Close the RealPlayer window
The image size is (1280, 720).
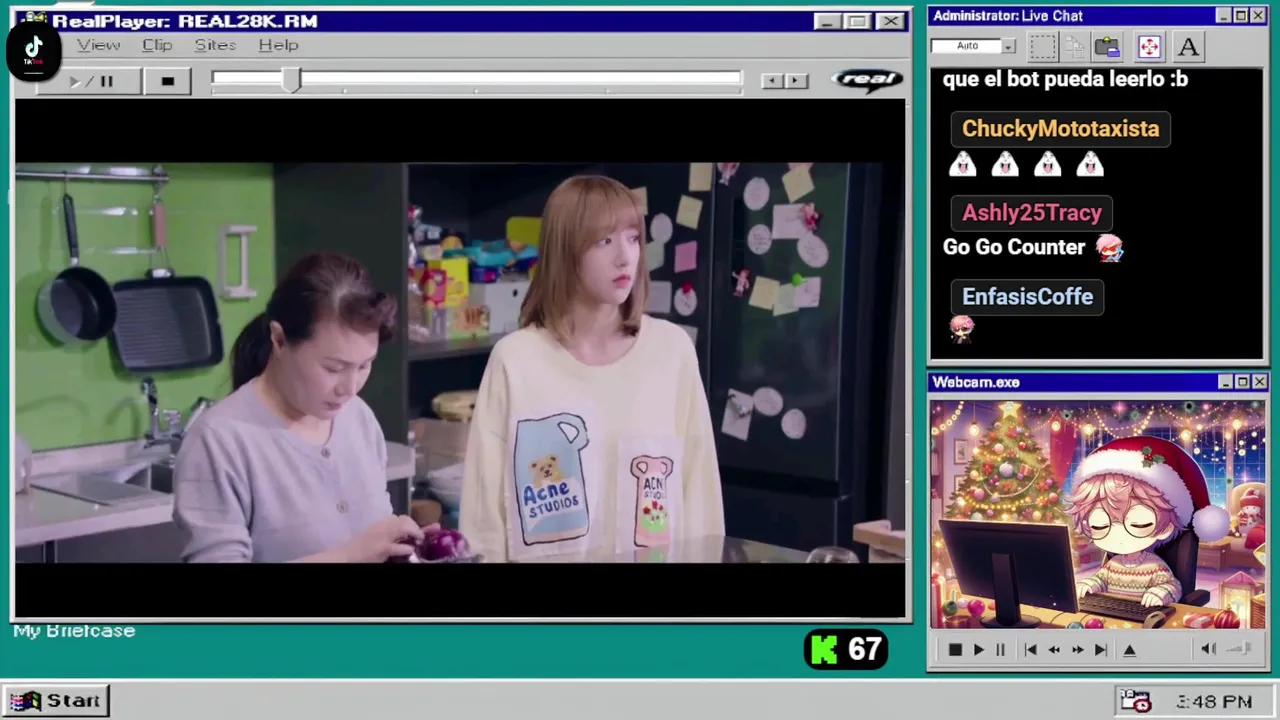[889, 21]
